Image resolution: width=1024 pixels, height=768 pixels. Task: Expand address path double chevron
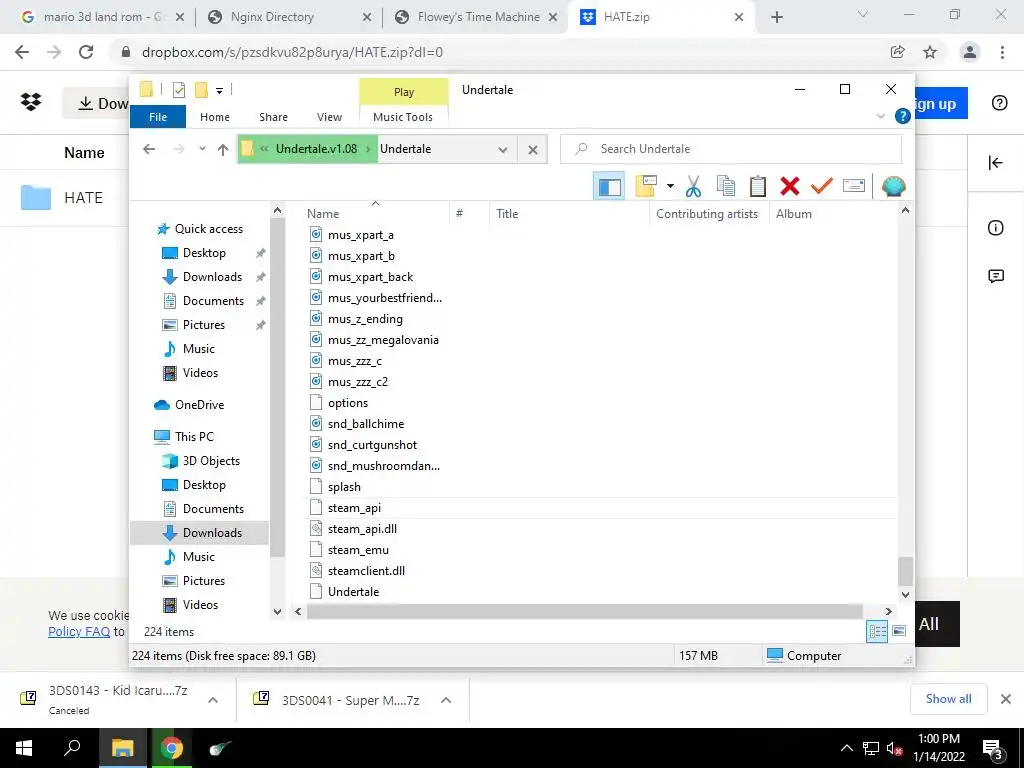coord(264,149)
